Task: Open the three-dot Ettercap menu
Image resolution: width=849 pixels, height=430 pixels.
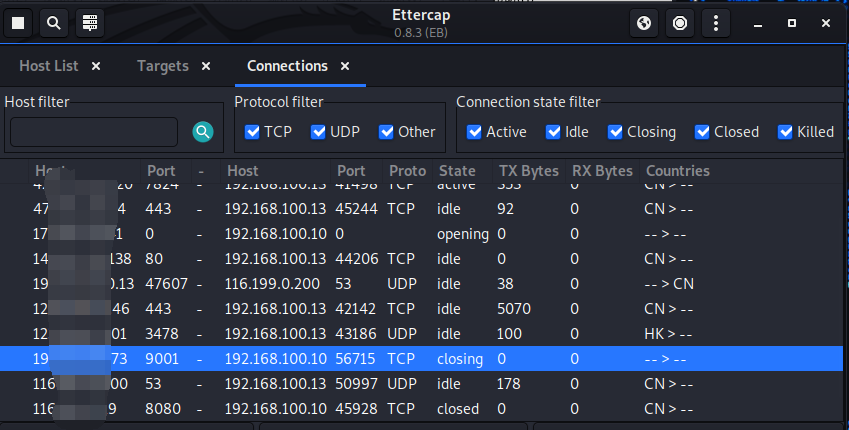Action: click(x=716, y=23)
